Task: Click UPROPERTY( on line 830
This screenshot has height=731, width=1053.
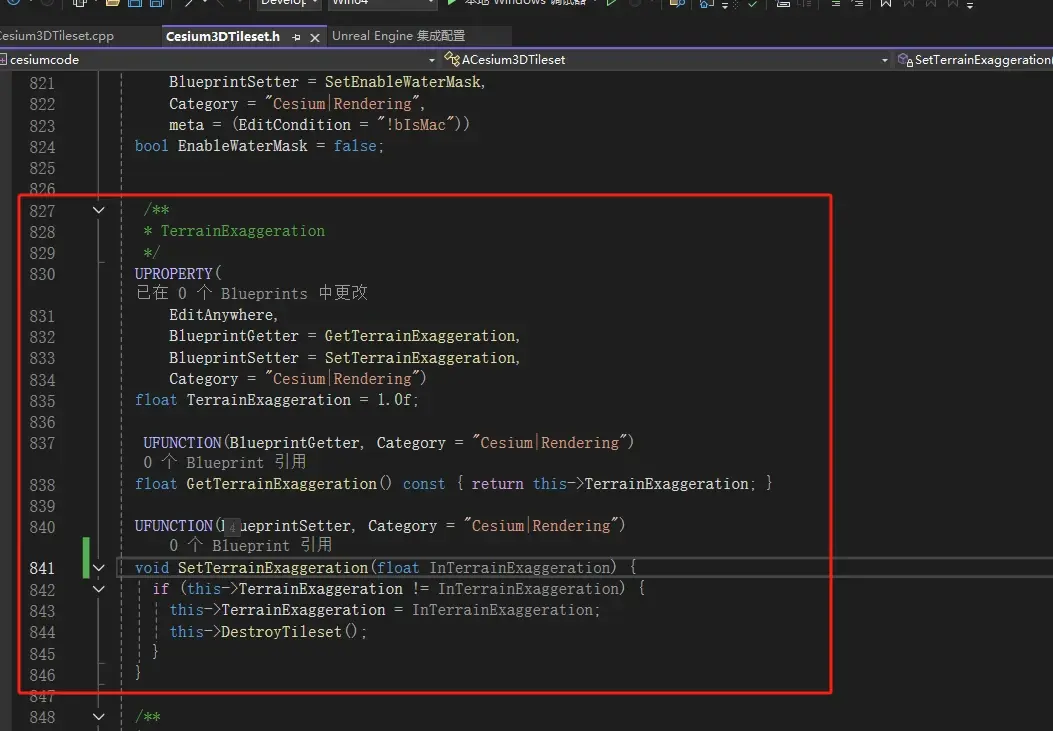Action: [178, 274]
